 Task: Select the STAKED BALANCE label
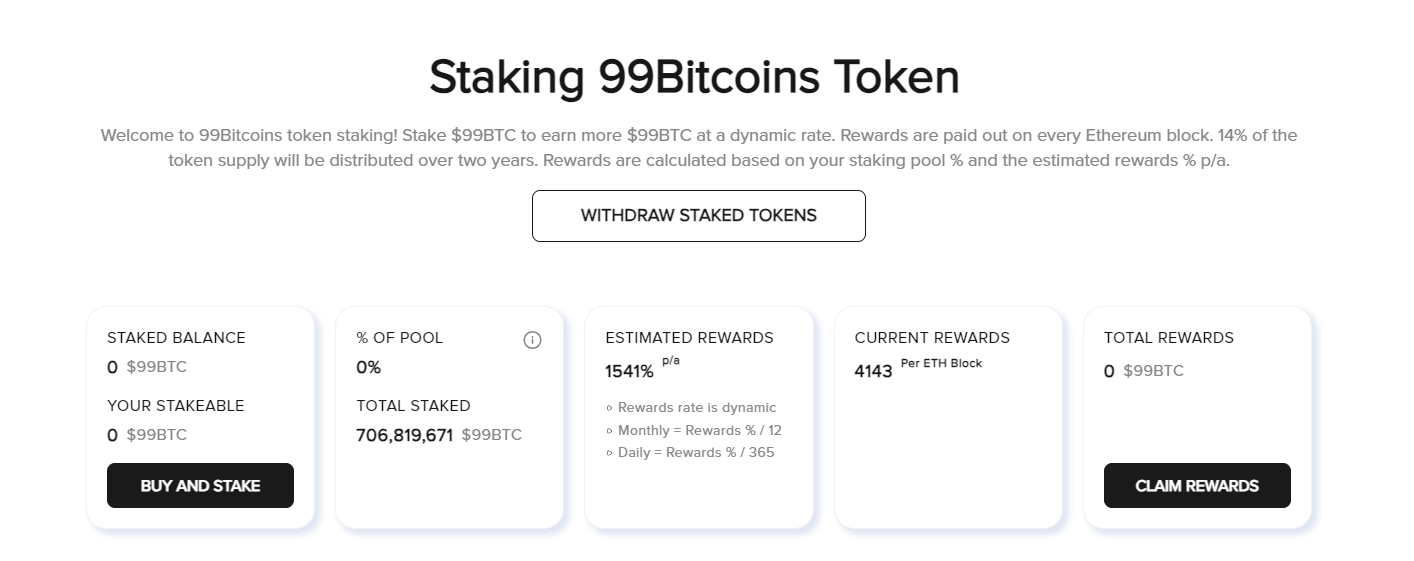[176, 338]
